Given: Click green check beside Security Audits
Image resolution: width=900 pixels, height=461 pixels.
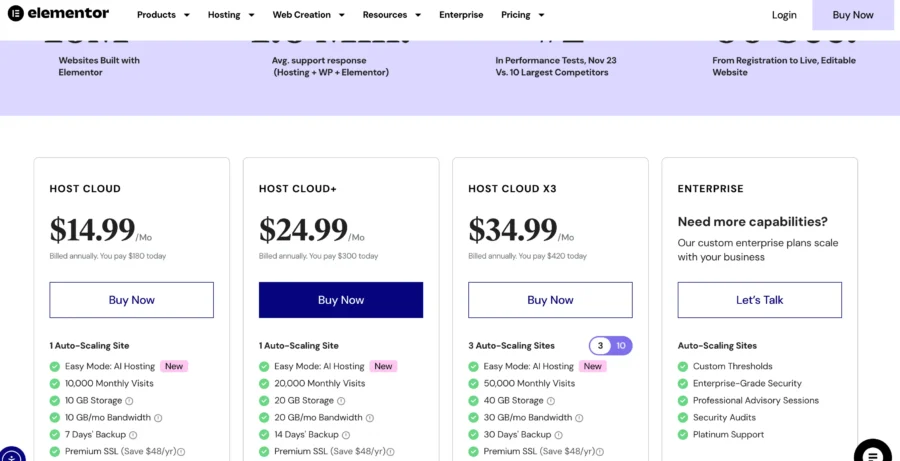Looking at the screenshot, I should pyautogui.click(x=683, y=418).
